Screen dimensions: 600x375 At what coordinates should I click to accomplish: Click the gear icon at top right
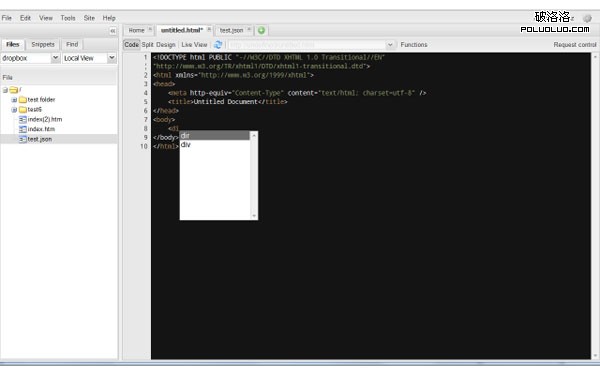[x=587, y=18]
